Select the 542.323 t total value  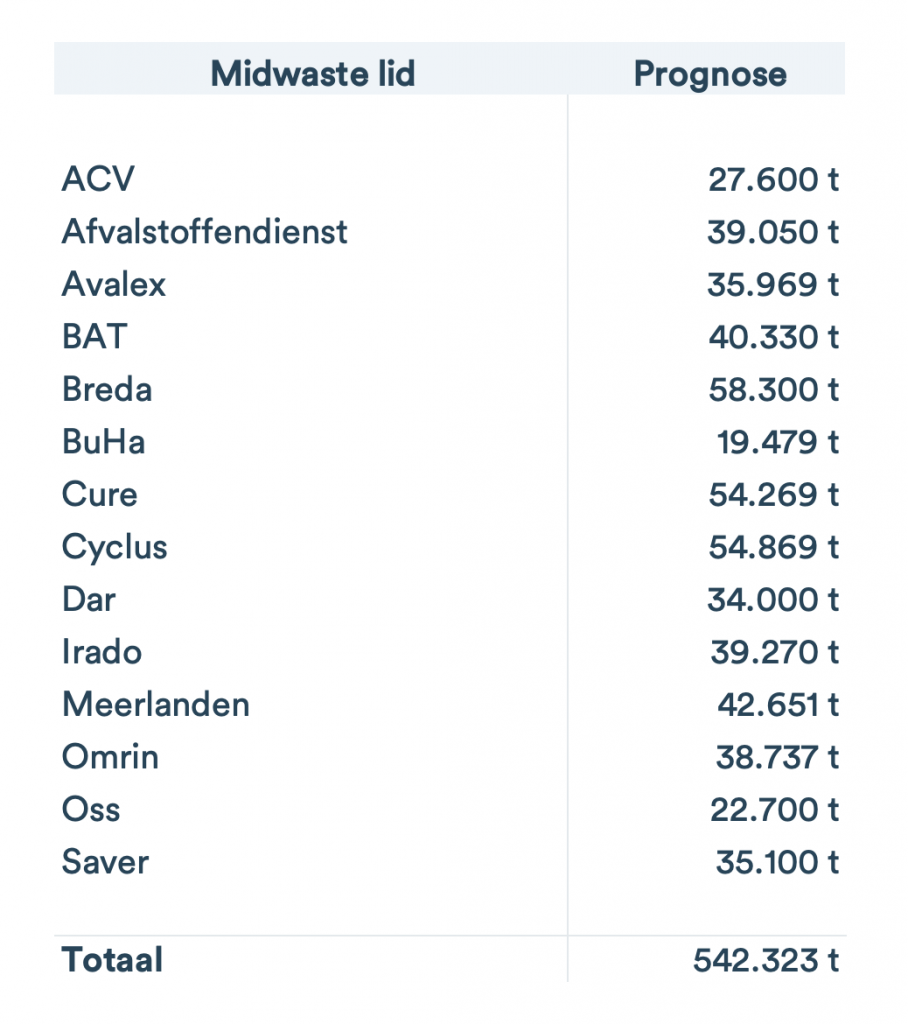pos(765,960)
